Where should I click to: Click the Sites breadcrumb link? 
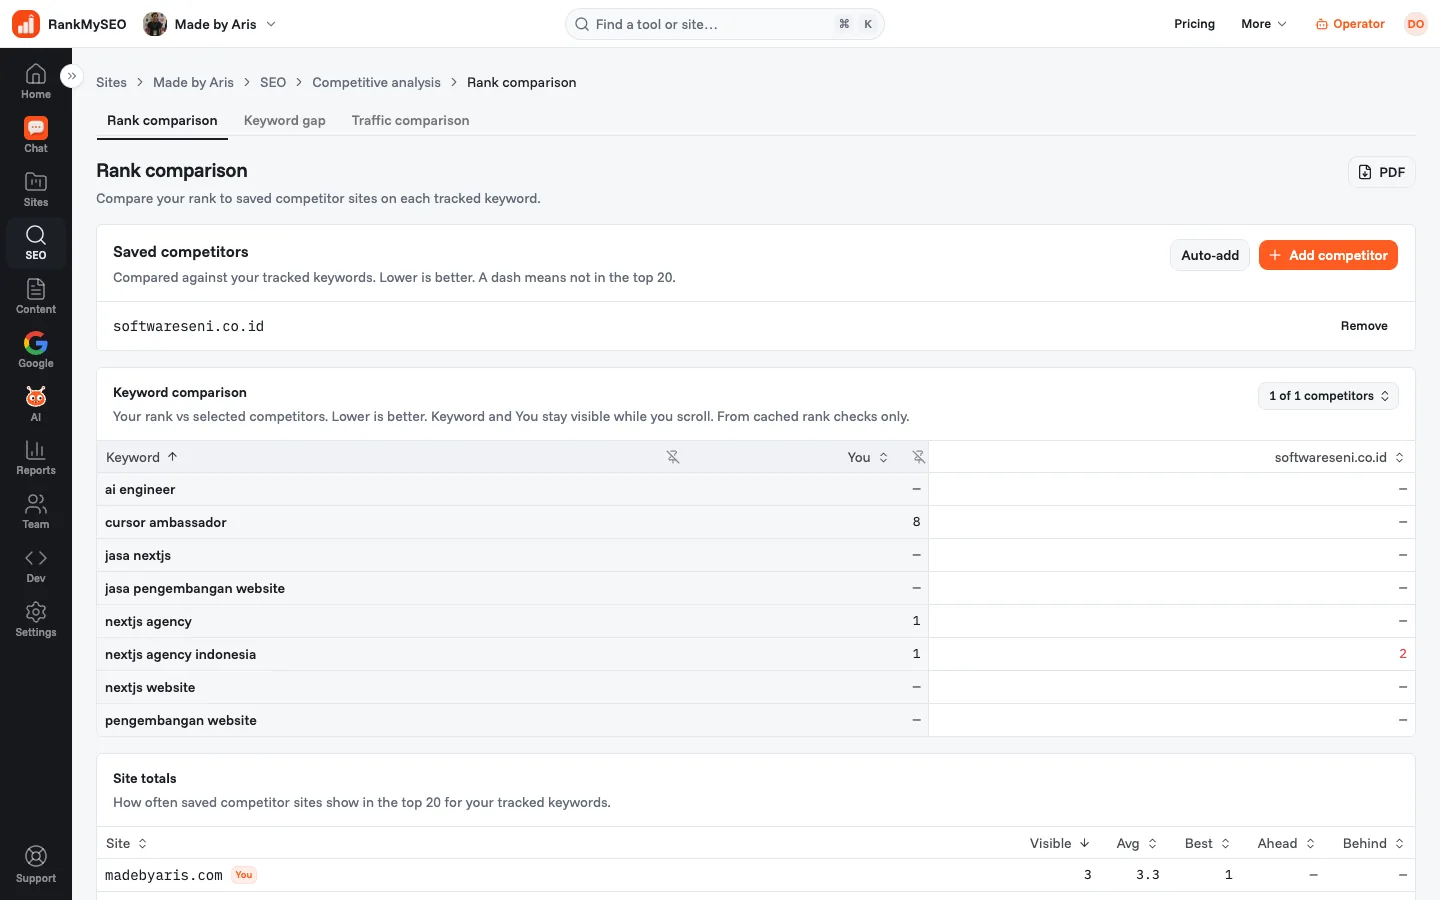111,82
